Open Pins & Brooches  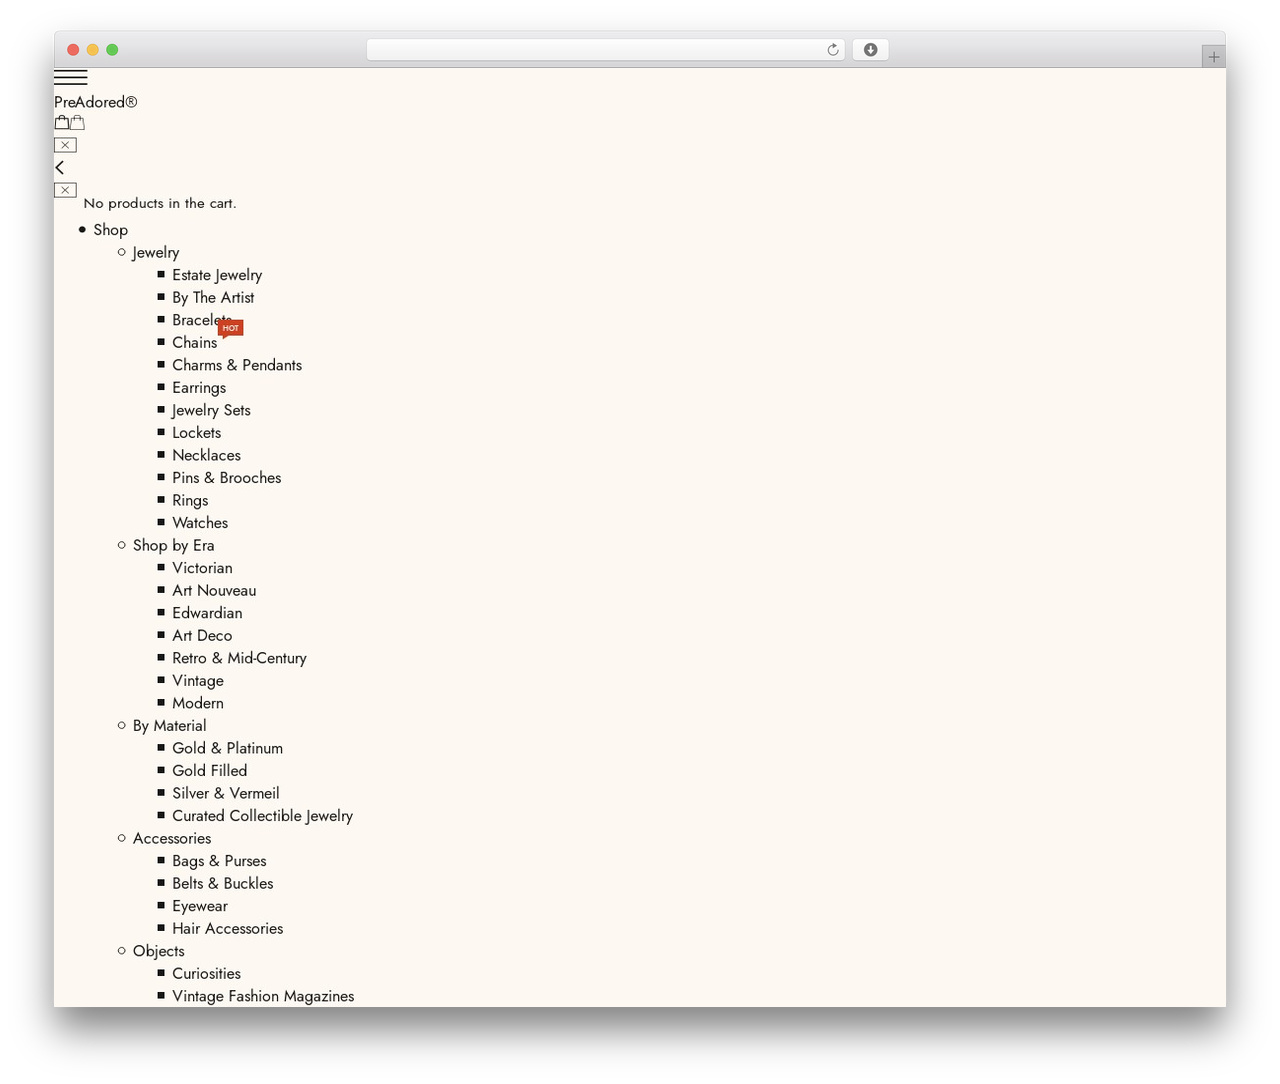click(x=227, y=478)
